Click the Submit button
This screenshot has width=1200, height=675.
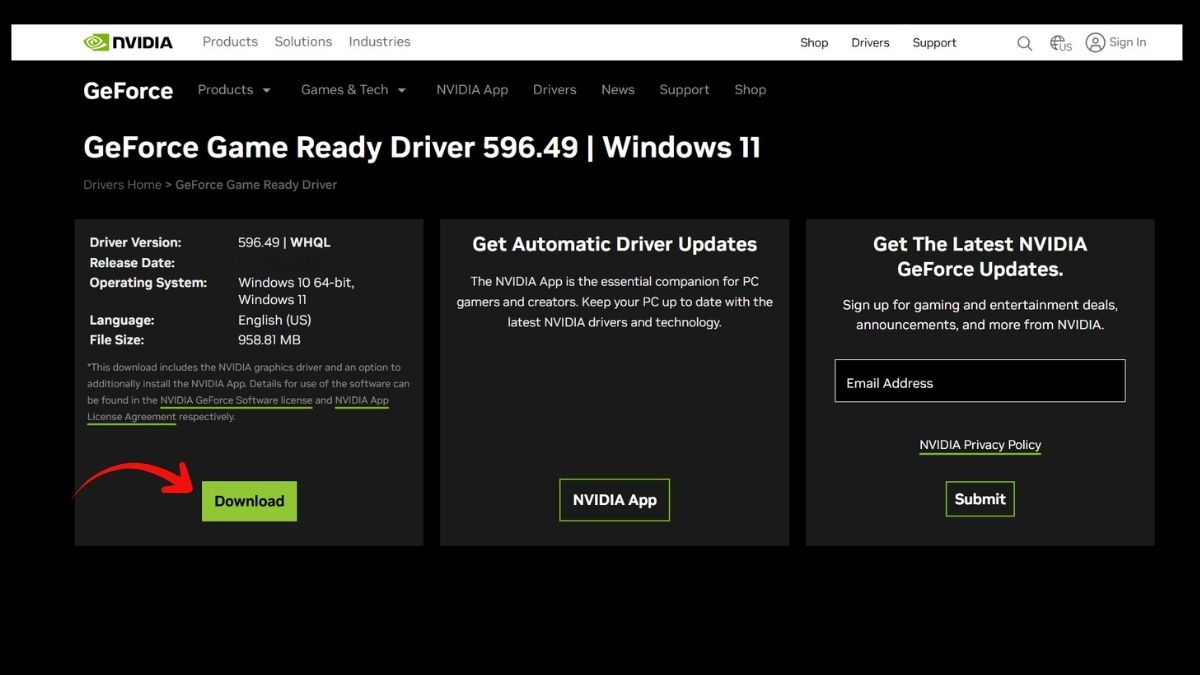pyautogui.click(x=980, y=499)
